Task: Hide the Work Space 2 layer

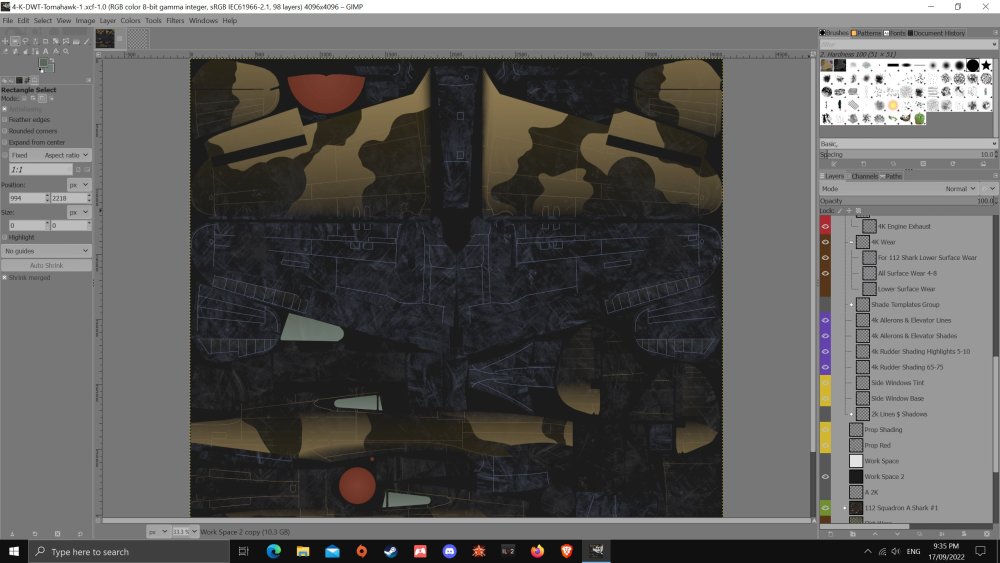Action: point(825,477)
